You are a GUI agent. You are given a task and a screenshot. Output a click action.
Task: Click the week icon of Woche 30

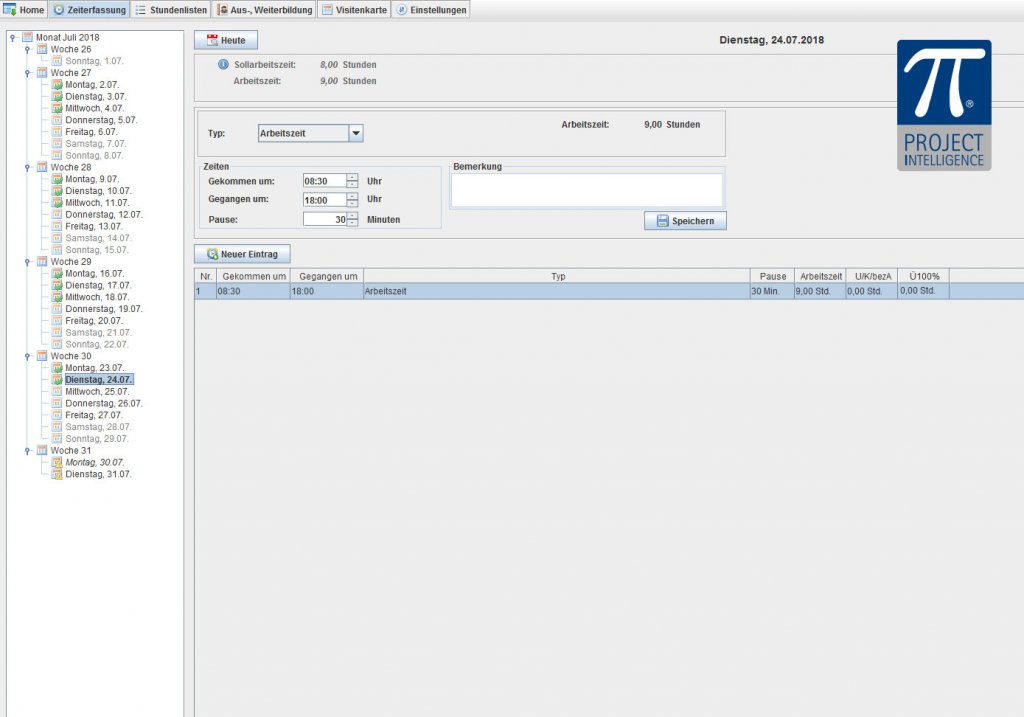point(42,356)
